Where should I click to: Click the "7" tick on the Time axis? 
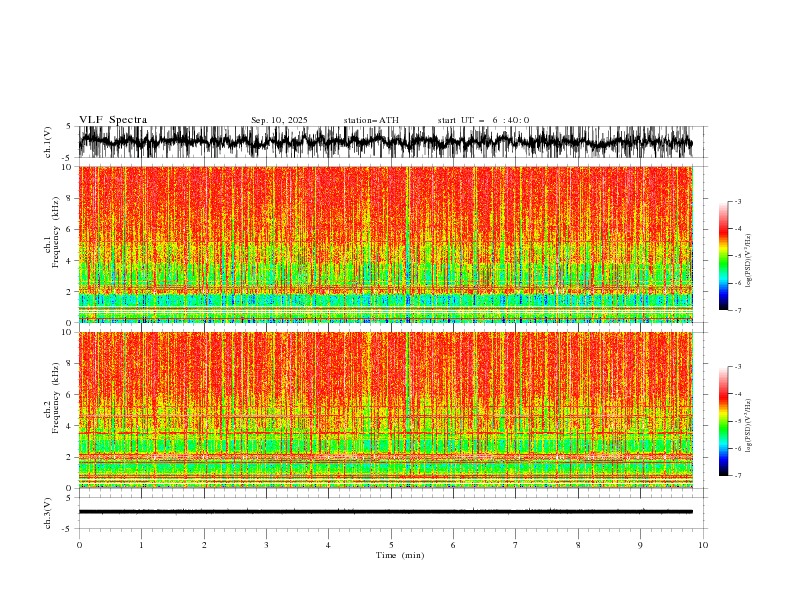coord(516,545)
